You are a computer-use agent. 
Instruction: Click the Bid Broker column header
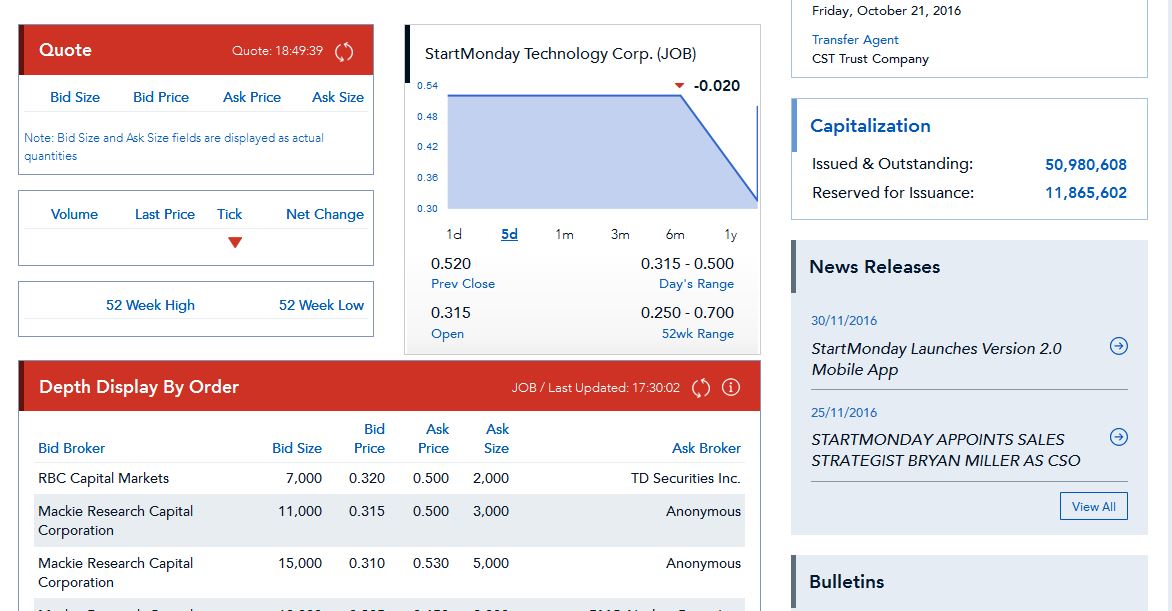click(71, 448)
